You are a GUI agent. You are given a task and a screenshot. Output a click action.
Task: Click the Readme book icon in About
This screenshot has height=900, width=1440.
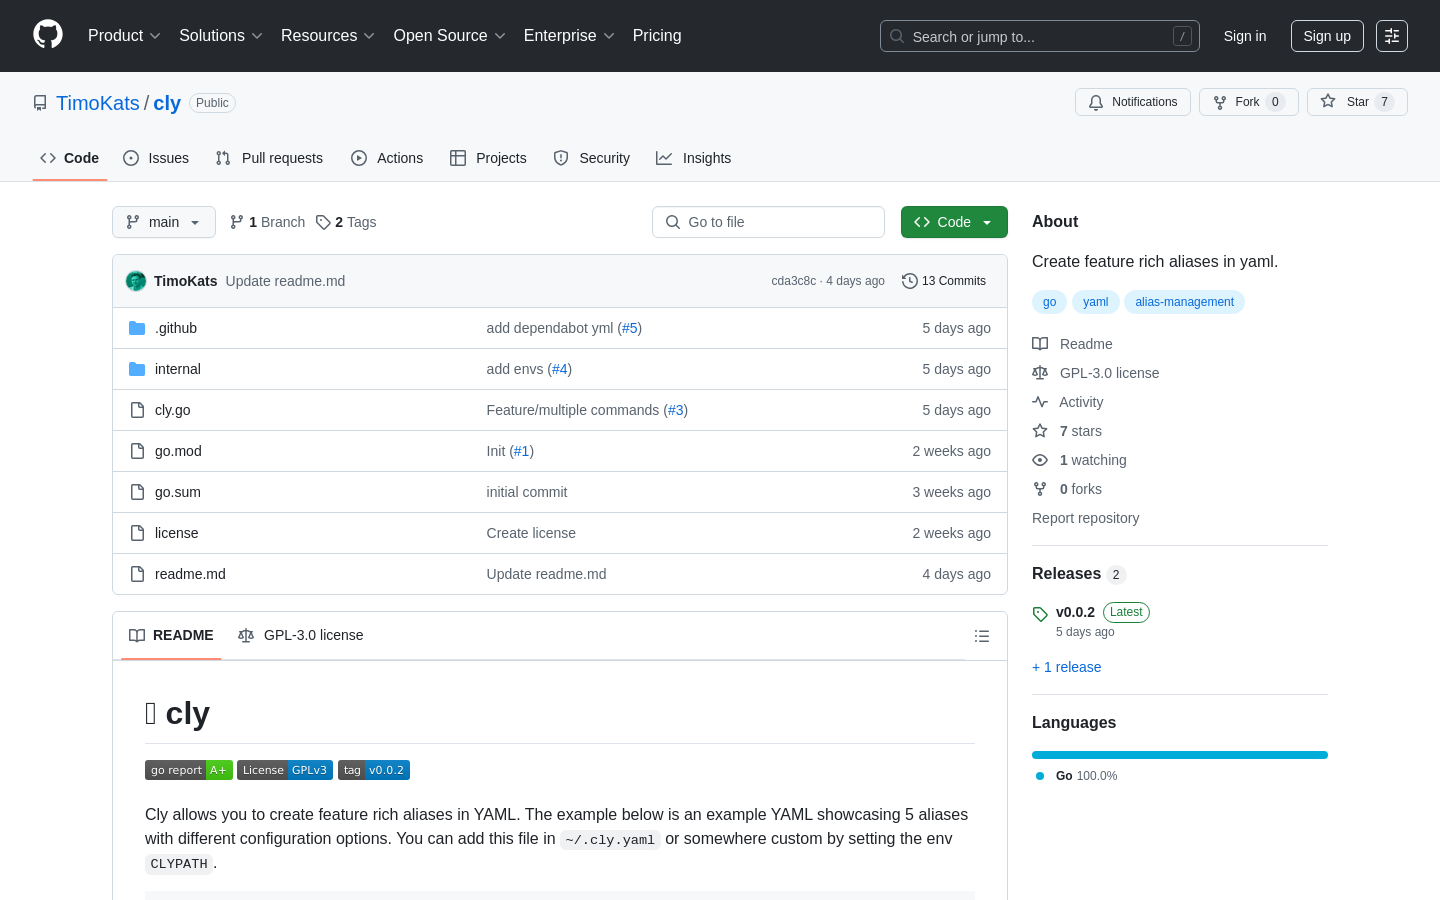pyautogui.click(x=1040, y=344)
